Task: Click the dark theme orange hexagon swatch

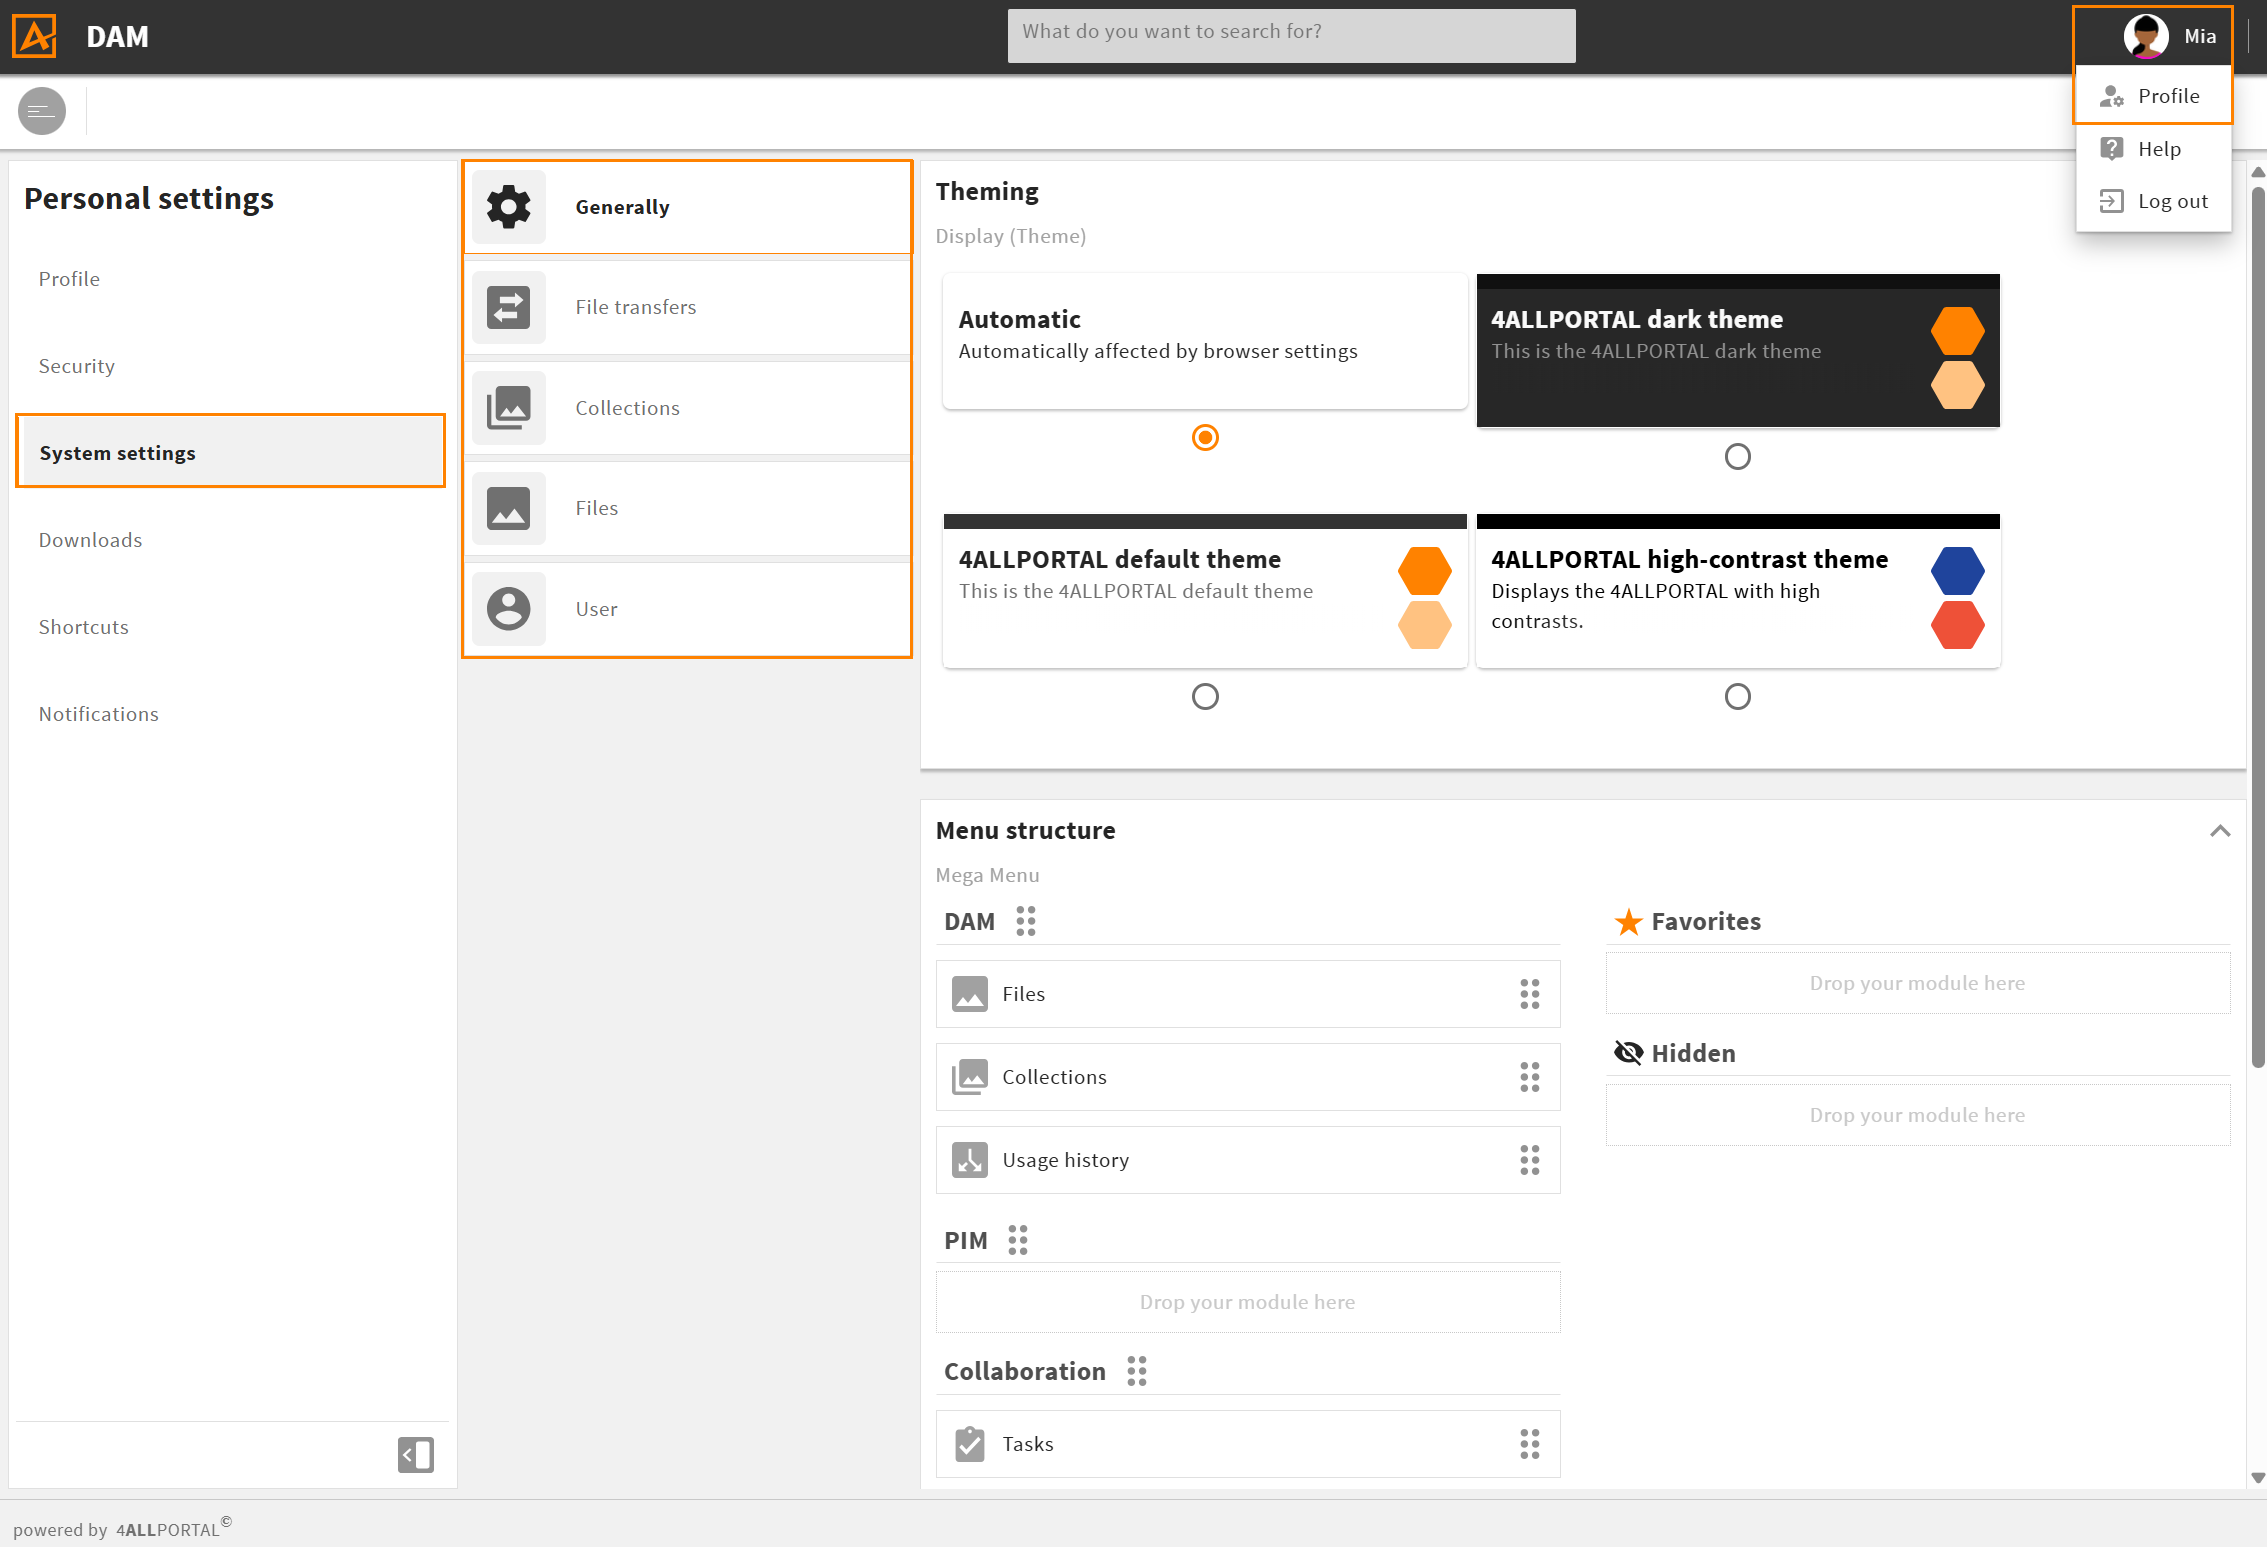Action: (x=1957, y=331)
